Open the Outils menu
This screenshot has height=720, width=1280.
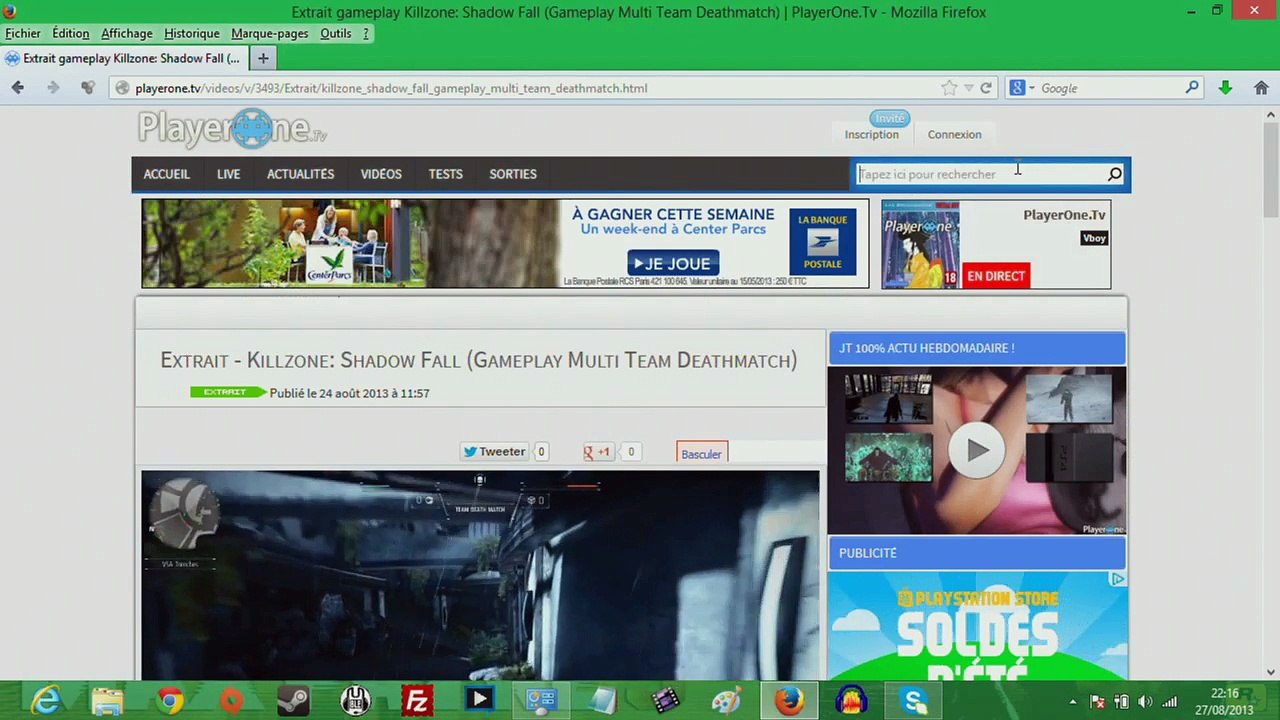(x=336, y=33)
